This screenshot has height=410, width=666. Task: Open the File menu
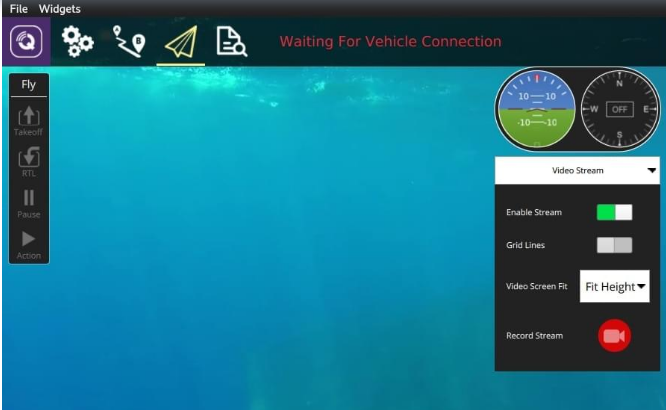coord(19,9)
